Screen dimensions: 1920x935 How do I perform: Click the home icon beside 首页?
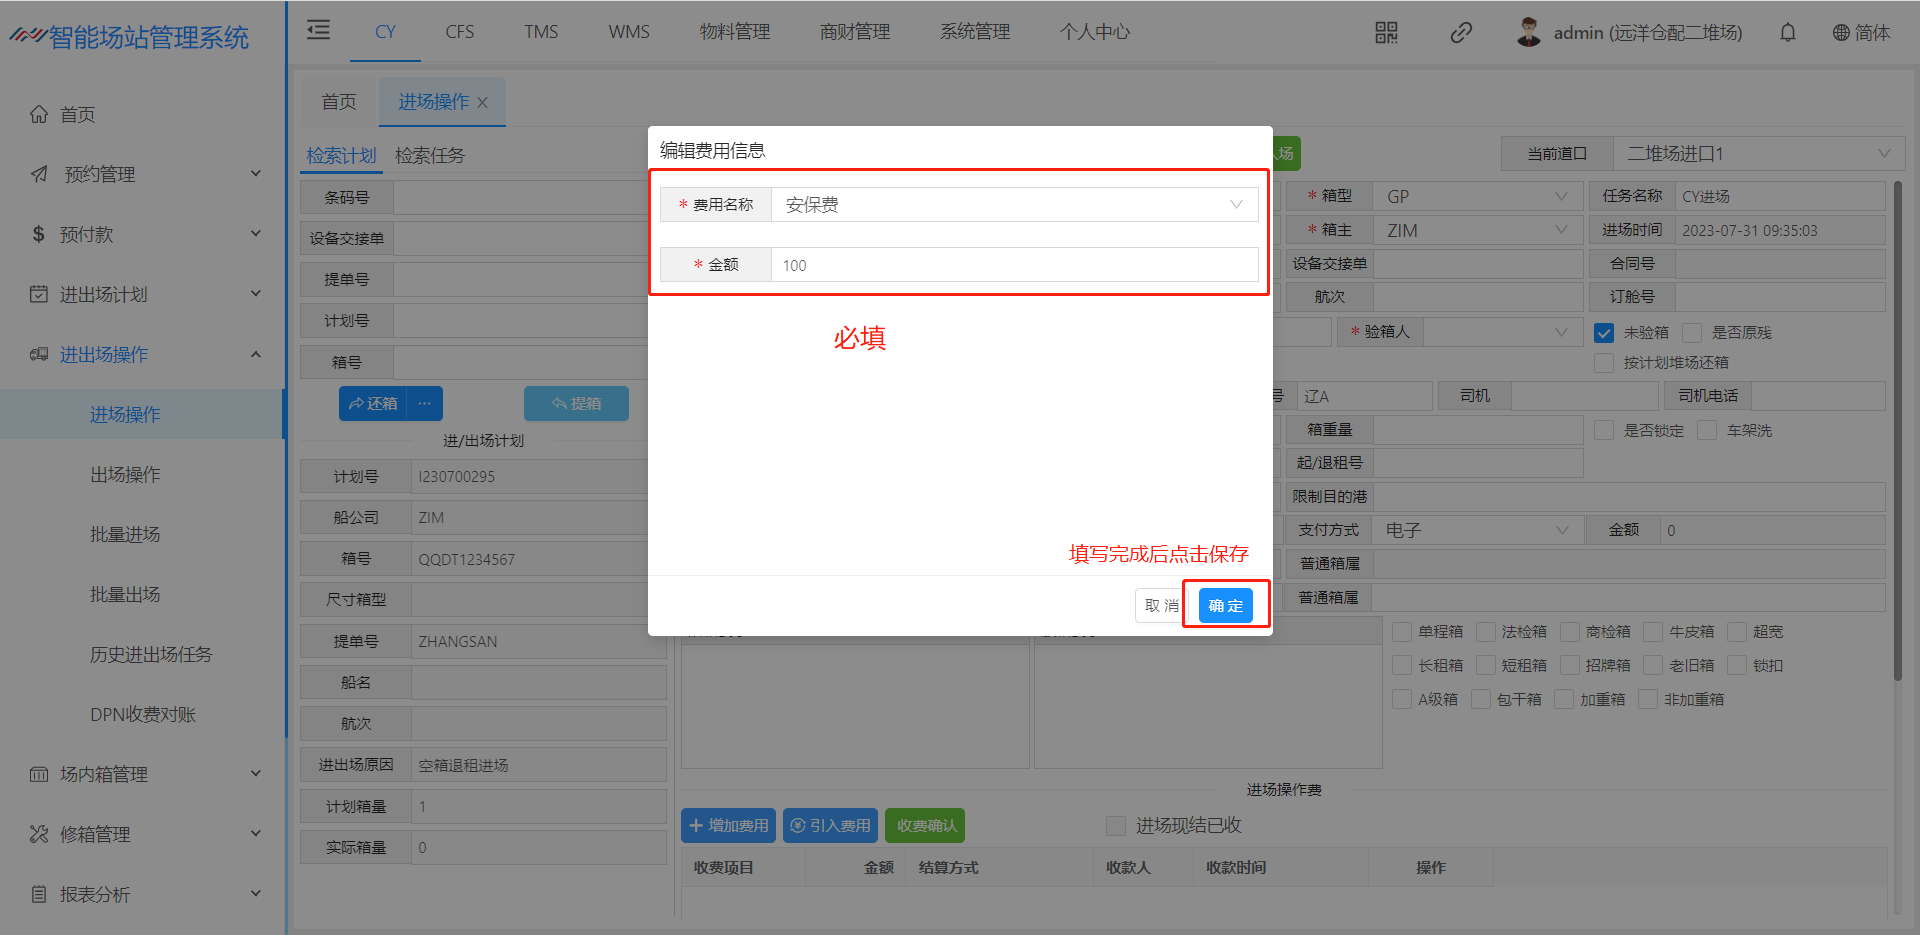click(x=39, y=114)
